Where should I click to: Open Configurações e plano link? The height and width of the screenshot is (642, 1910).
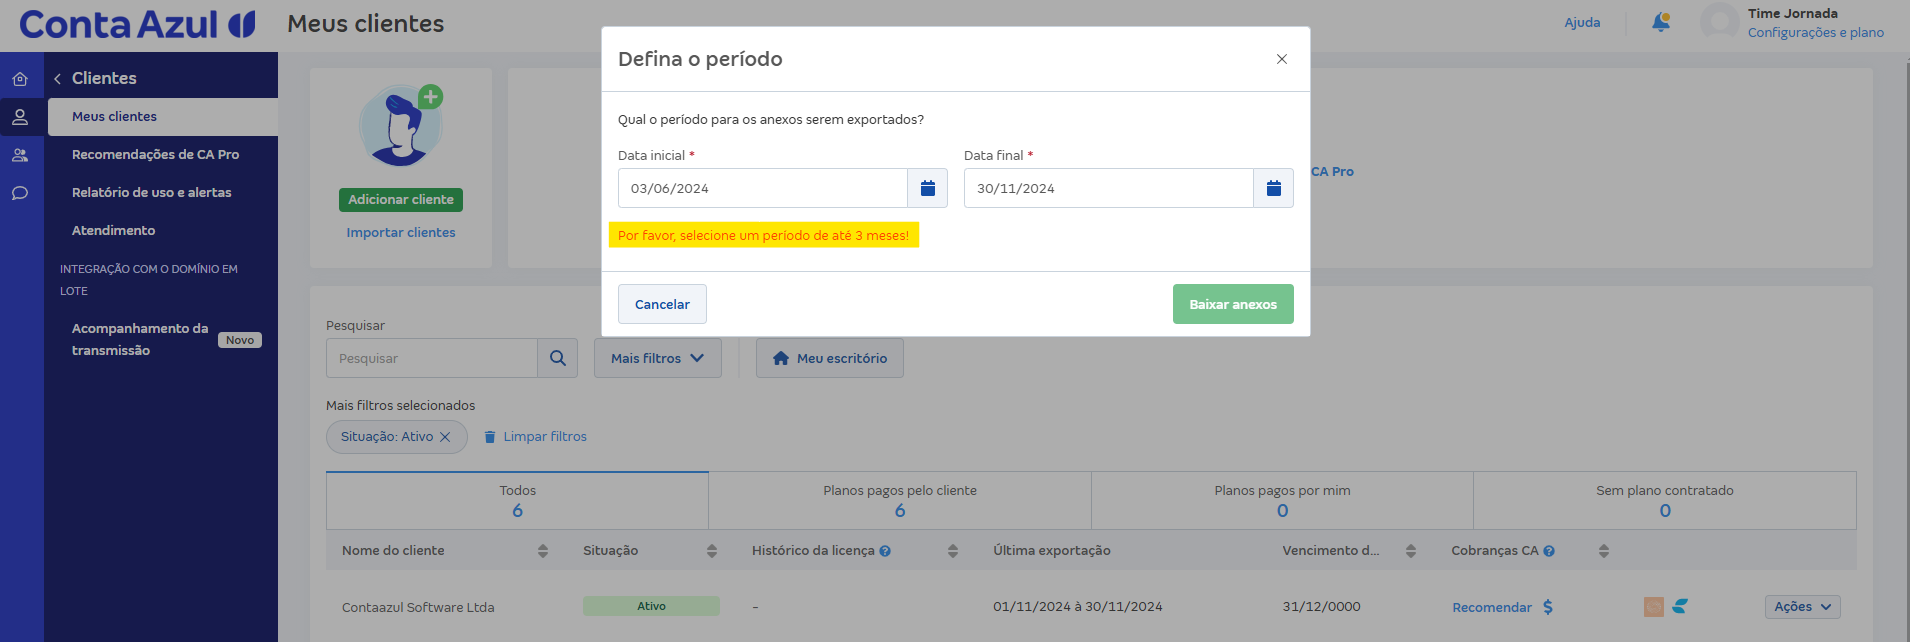[1816, 33]
